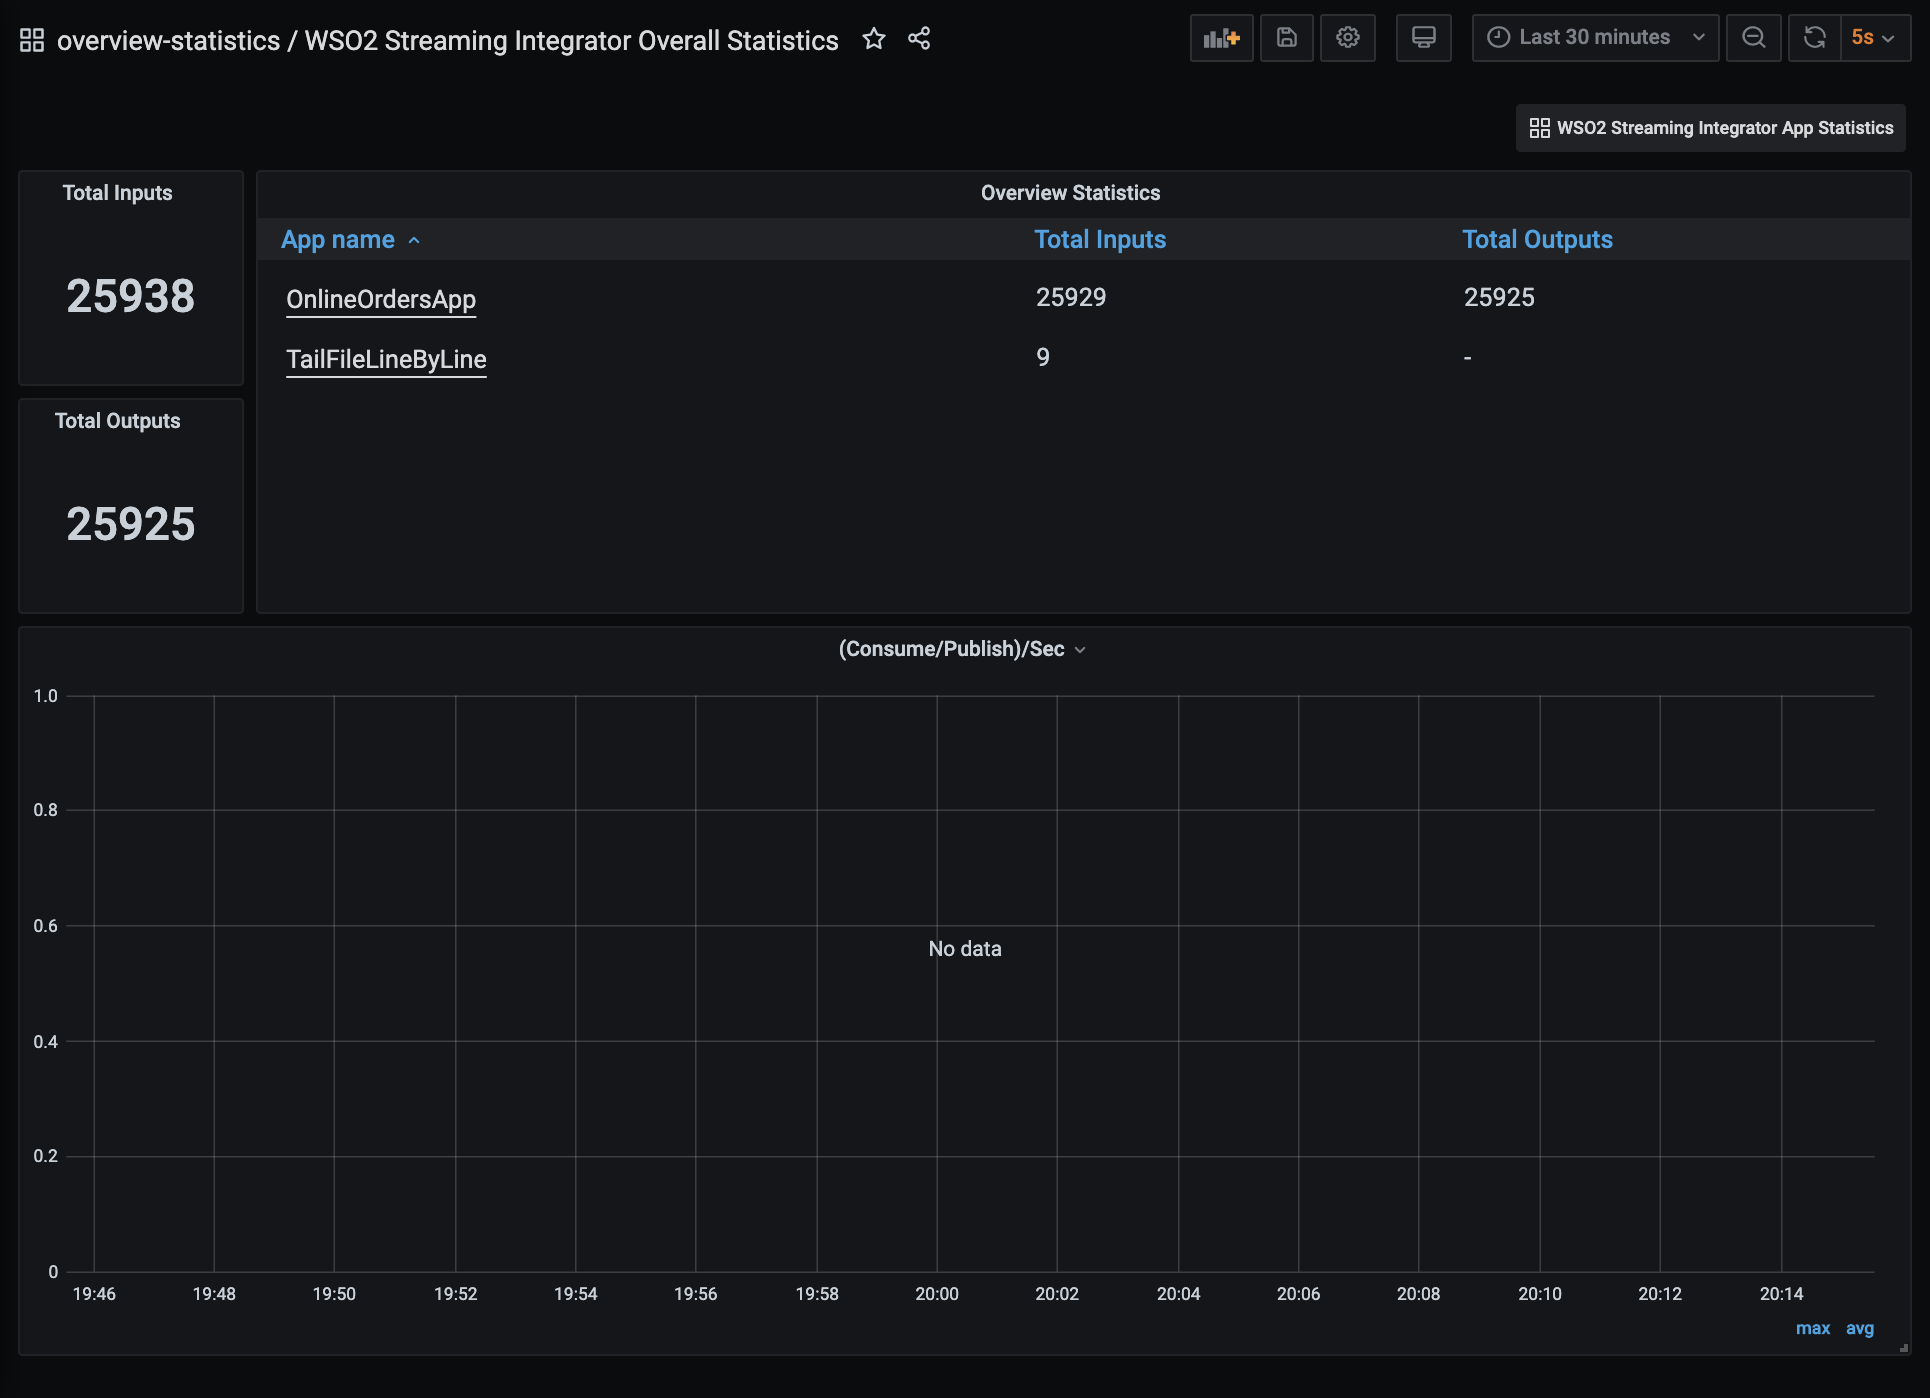Sort by Total Outputs column header
The height and width of the screenshot is (1398, 1930).
coord(1537,240)
